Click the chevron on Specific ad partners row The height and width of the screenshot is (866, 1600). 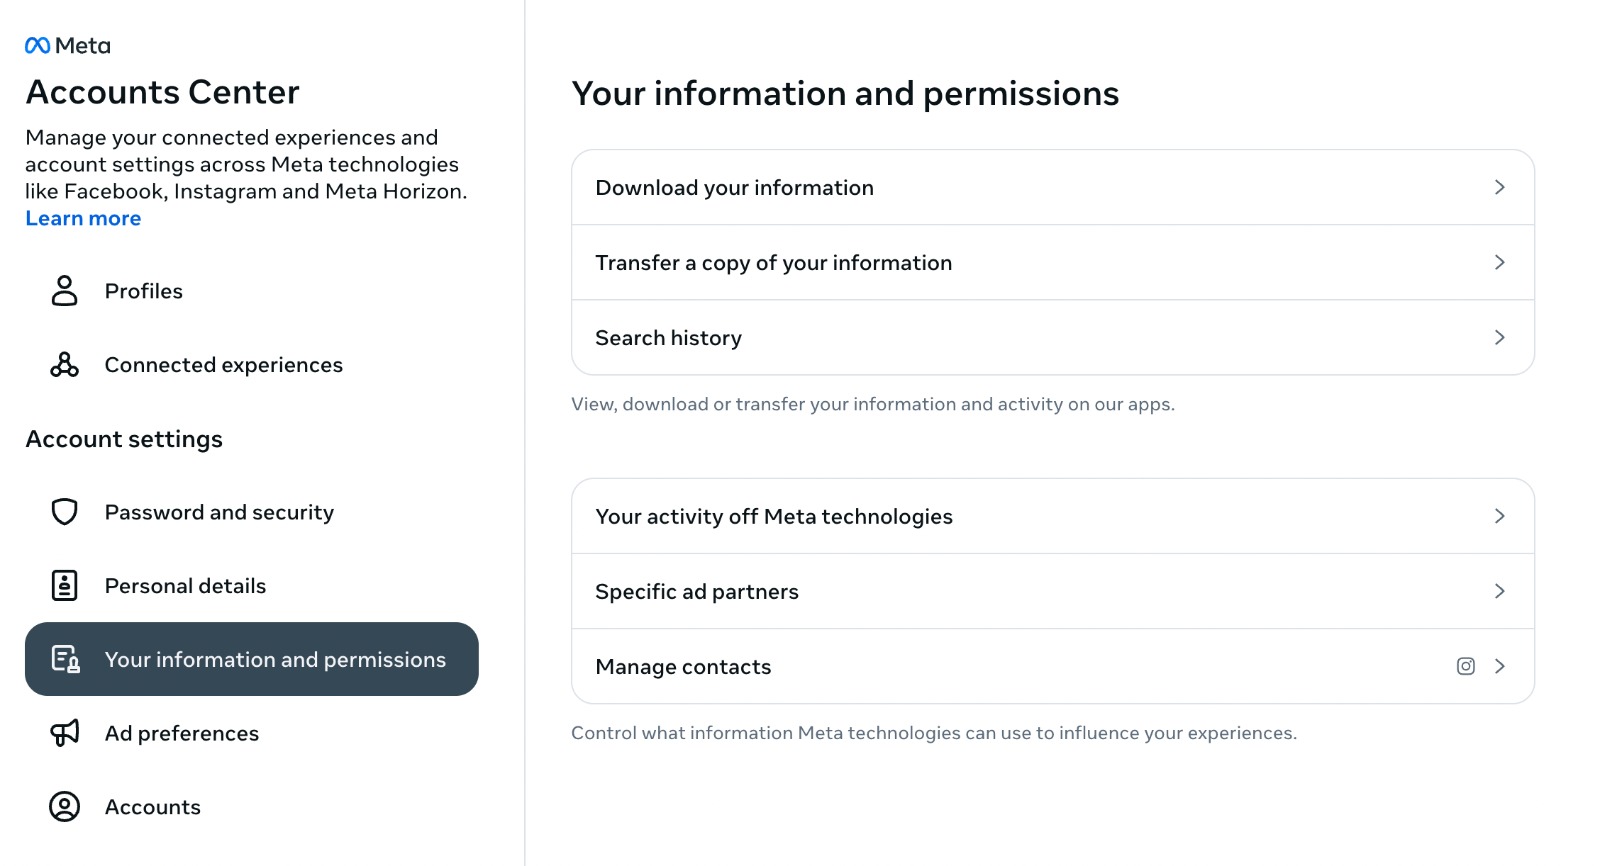click(x=1499, y=591)
